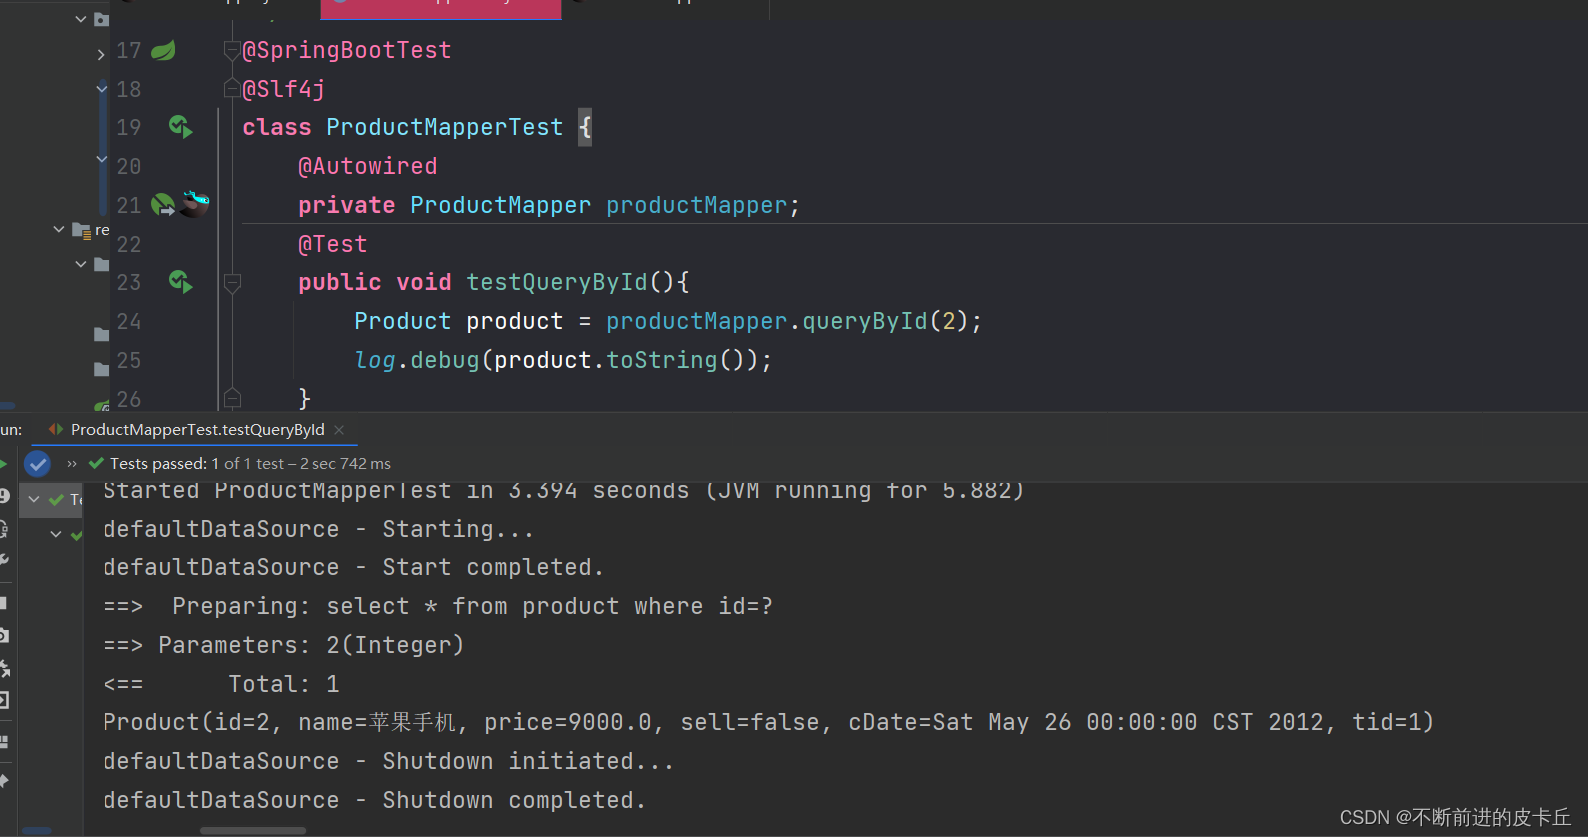Run the ProductMapperTest class from the line 19 gutter
Viewport: 1588px width, 837px height.
click(180, 127)
